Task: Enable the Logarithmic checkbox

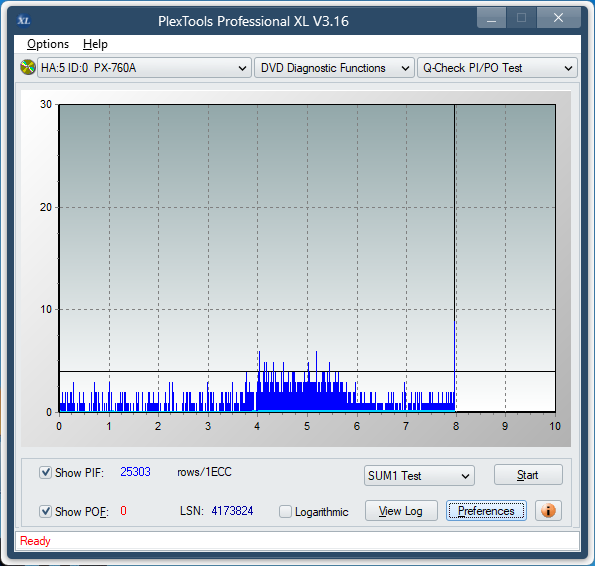Action: point(285,511)
